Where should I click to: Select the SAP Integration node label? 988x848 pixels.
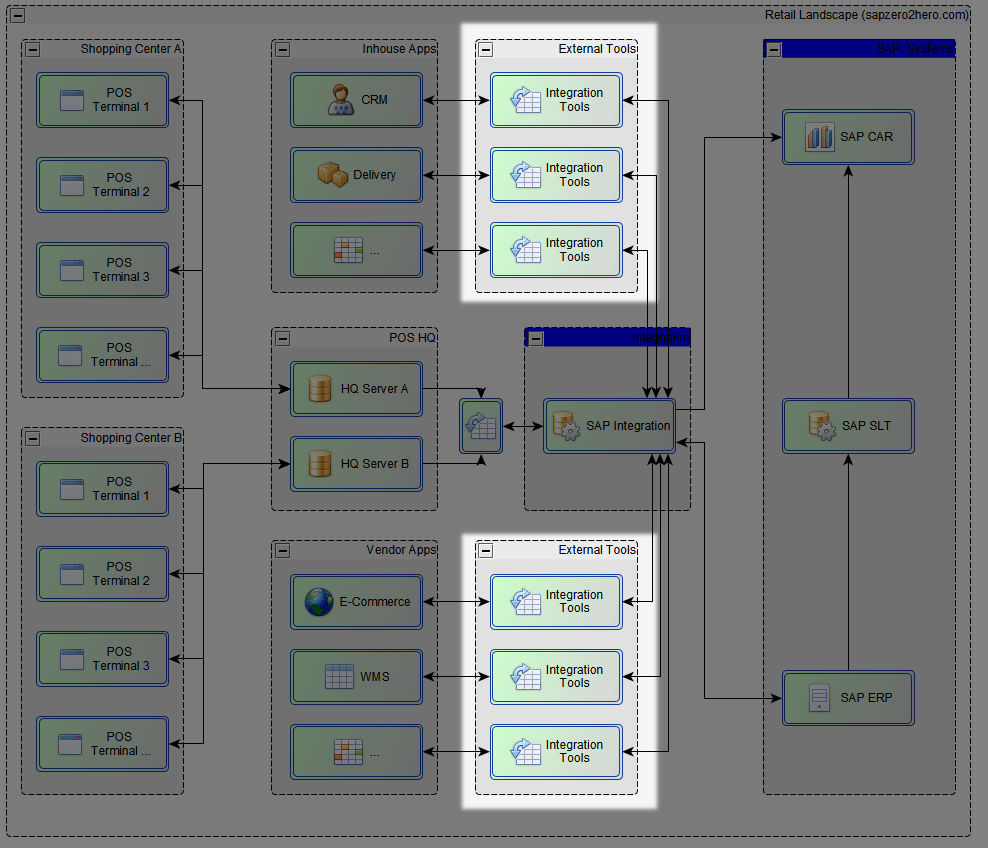[x=628, y=426]
